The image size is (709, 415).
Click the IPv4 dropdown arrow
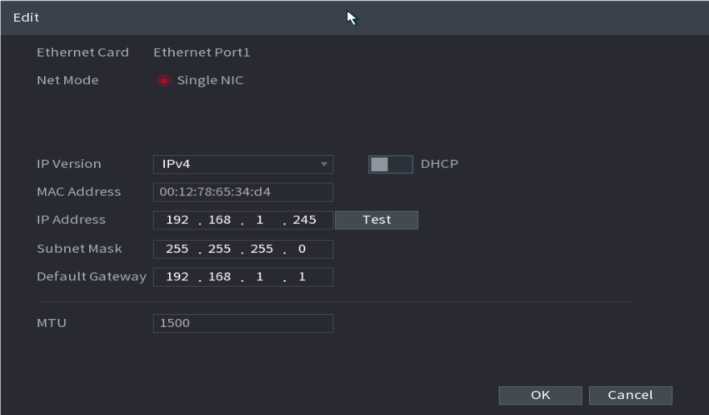pyautogui.click(x=324, y=164)
